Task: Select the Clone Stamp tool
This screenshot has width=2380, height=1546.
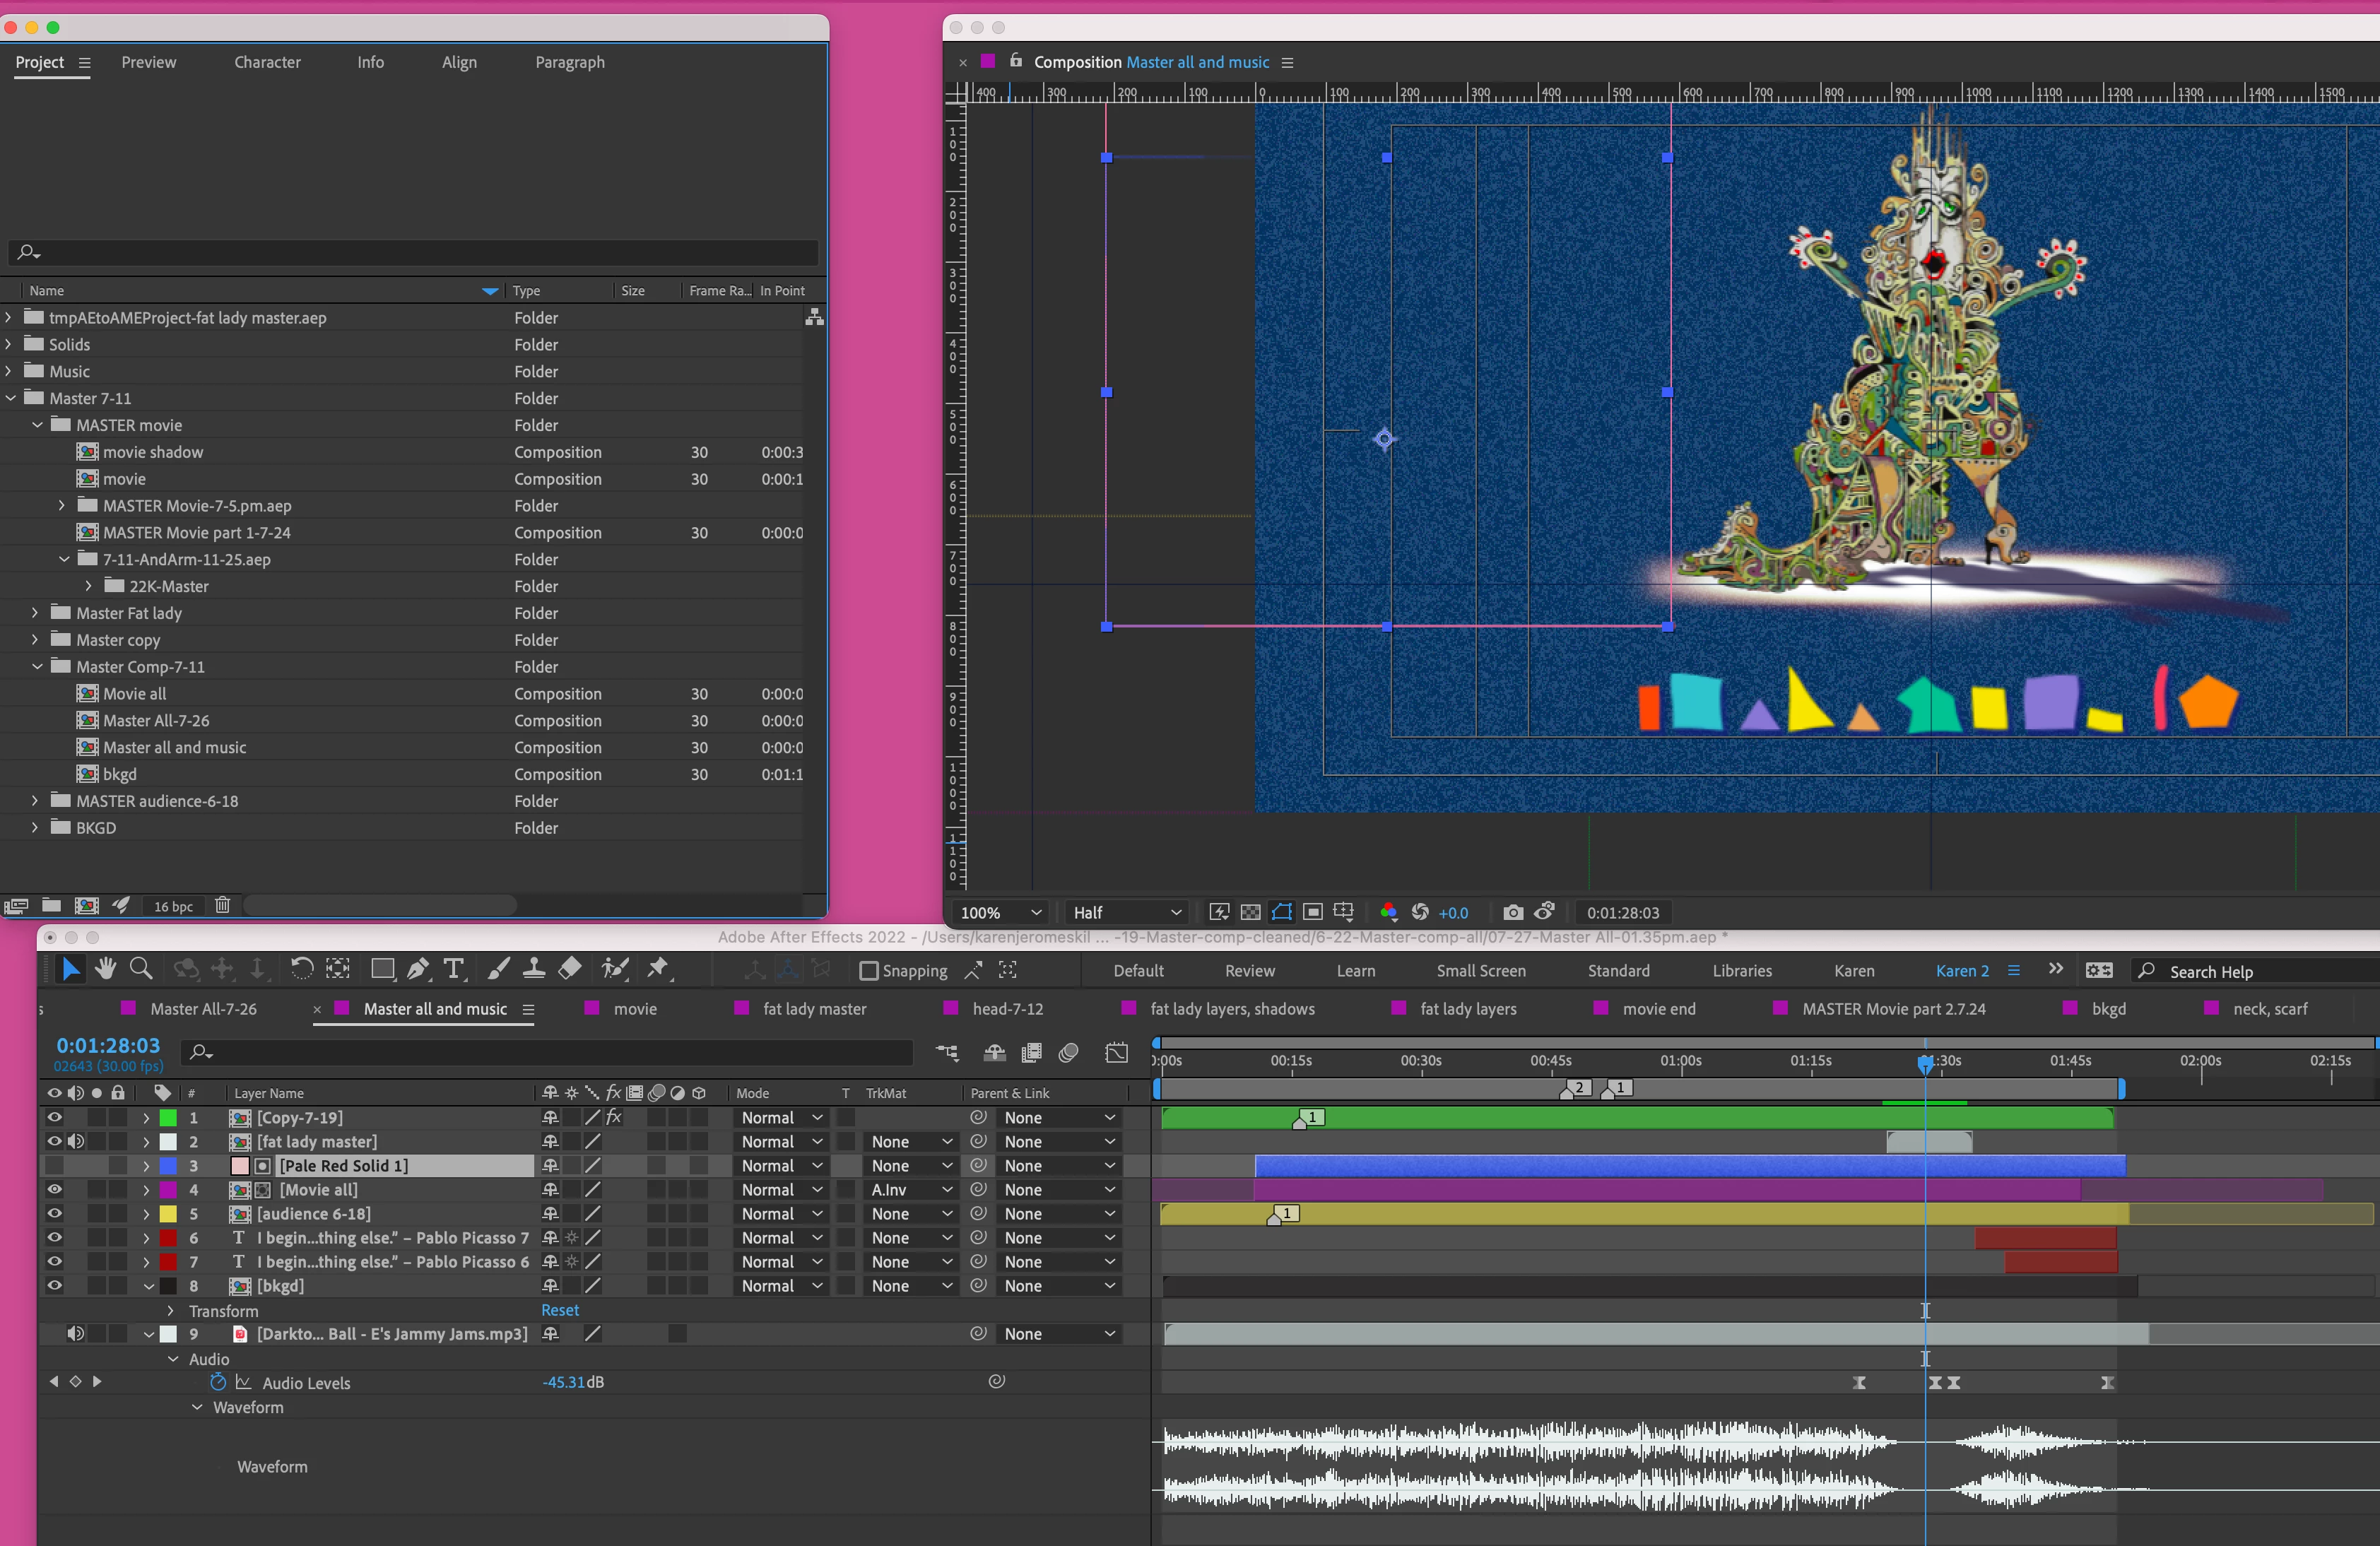Action: pos(534,969)
